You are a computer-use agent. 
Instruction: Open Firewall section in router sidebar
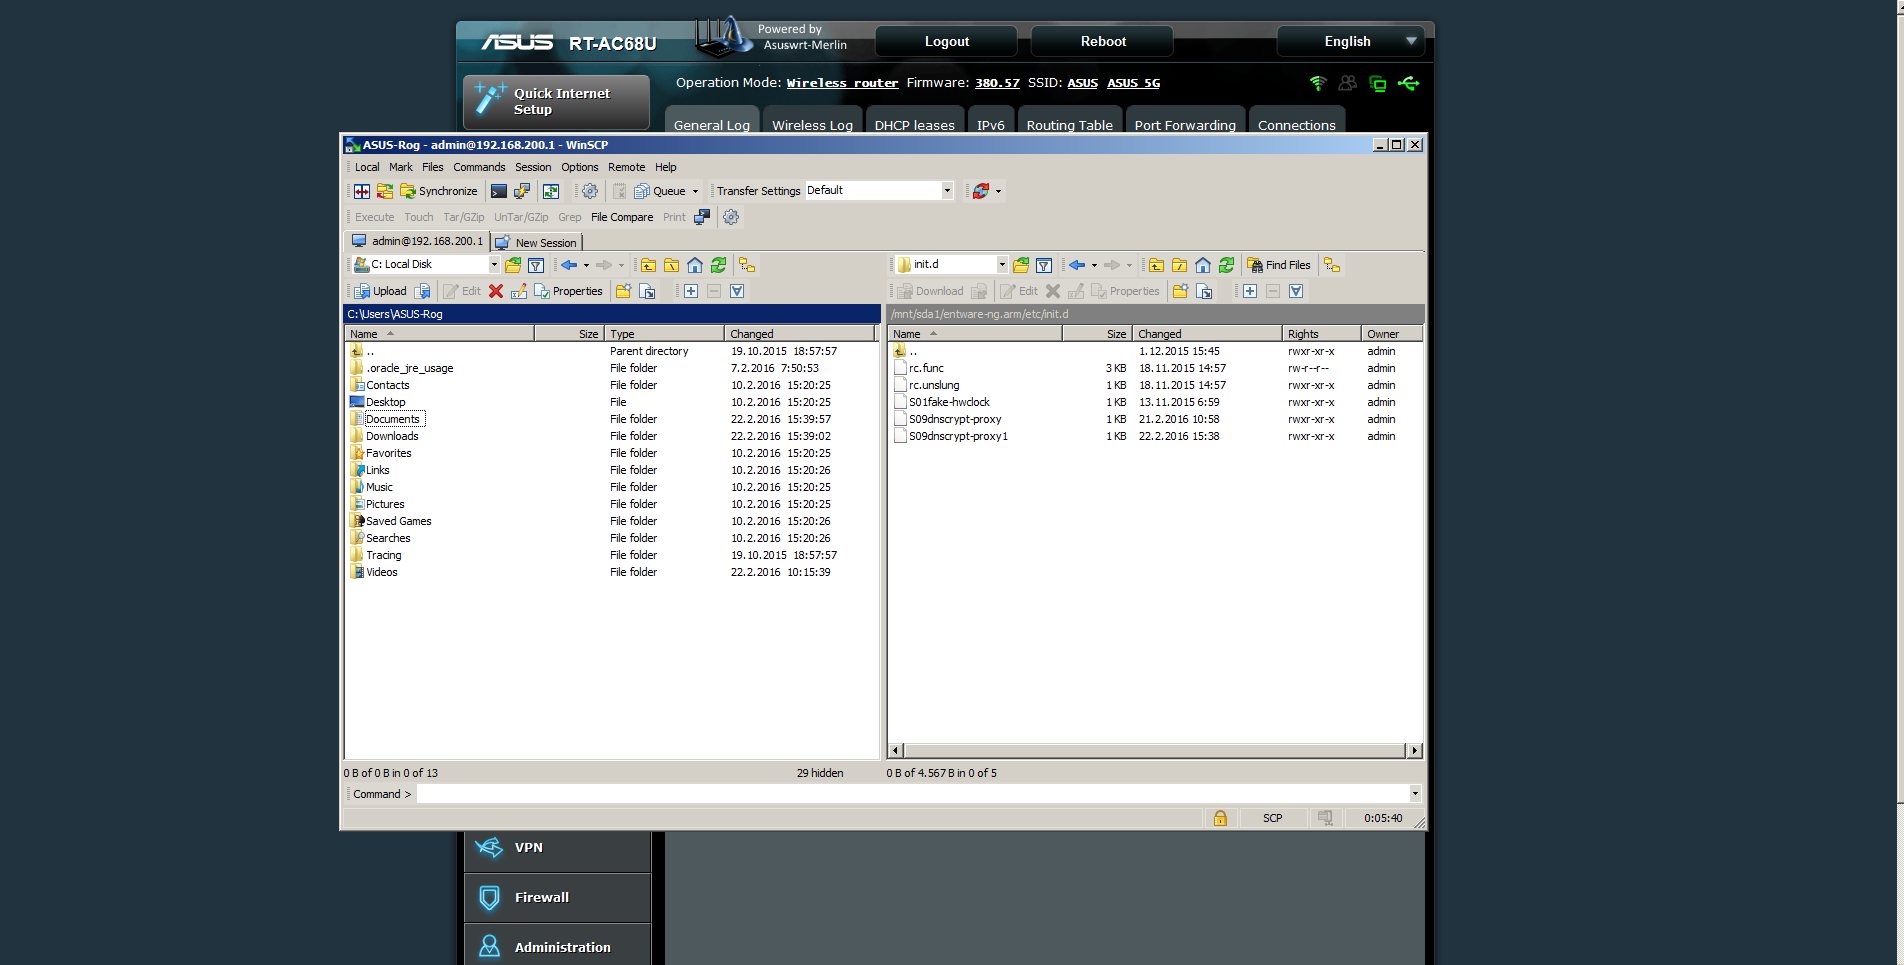pyautogui.click(x=557, y=897)
